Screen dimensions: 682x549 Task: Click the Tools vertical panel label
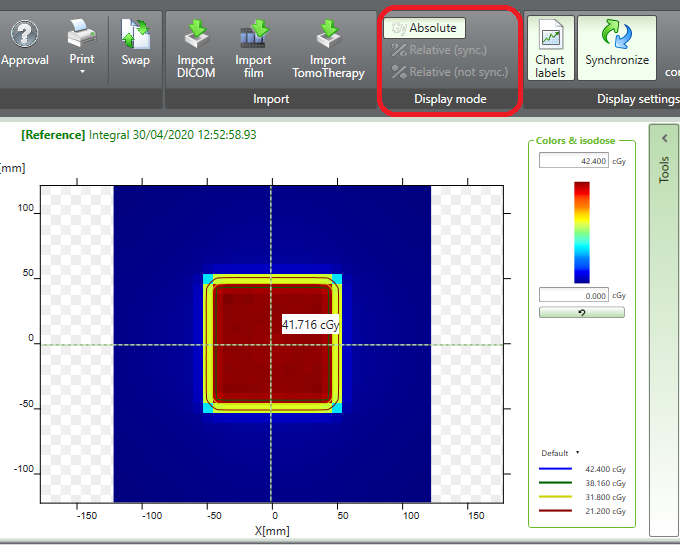(664, 170)
